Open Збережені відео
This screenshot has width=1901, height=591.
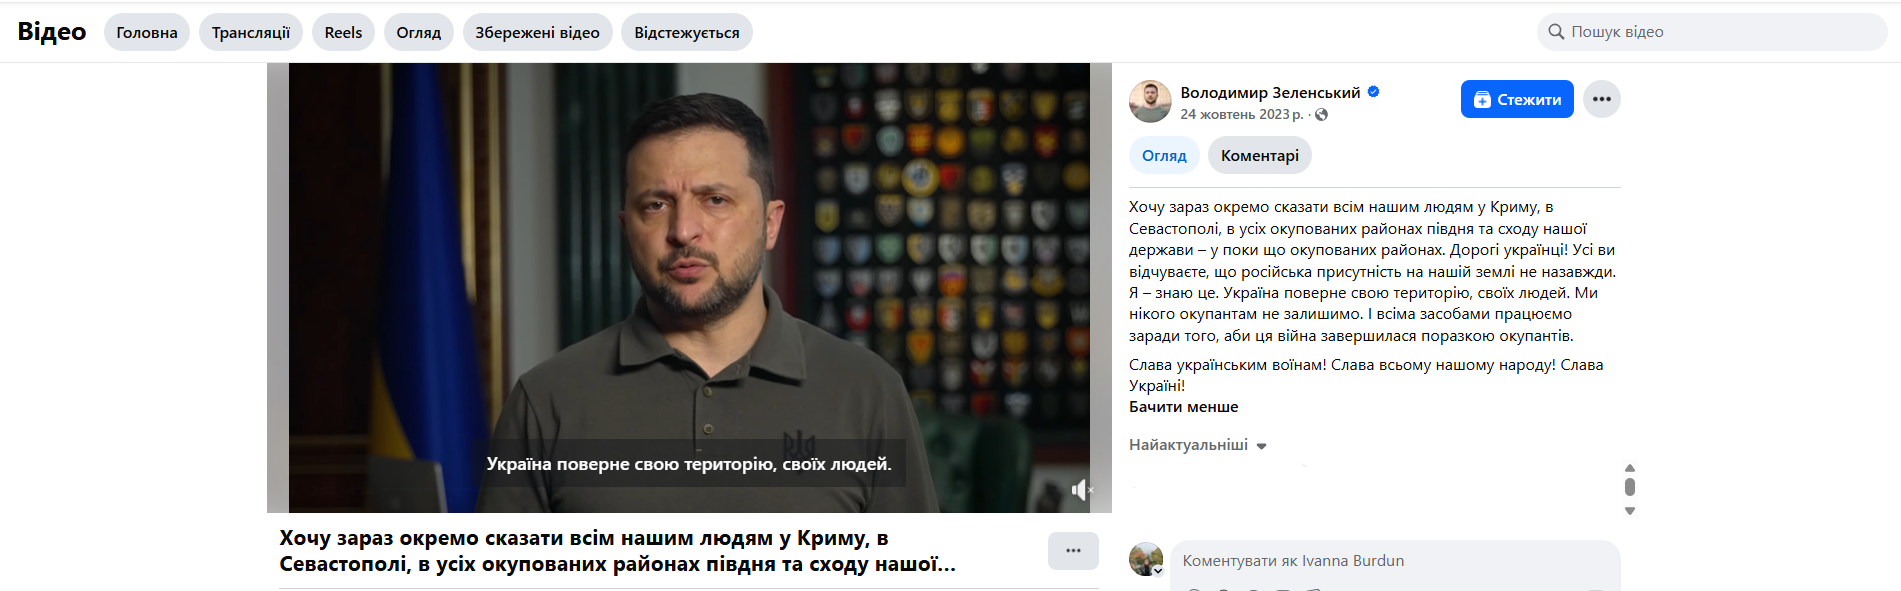pos(537,32)
